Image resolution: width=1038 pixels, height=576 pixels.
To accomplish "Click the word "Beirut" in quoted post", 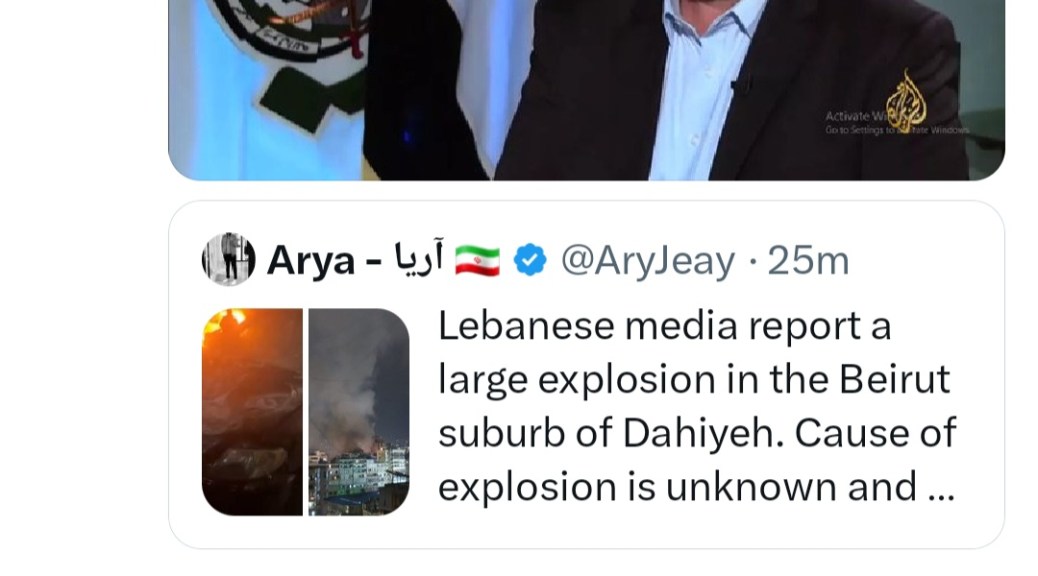I will click(894, 379).
